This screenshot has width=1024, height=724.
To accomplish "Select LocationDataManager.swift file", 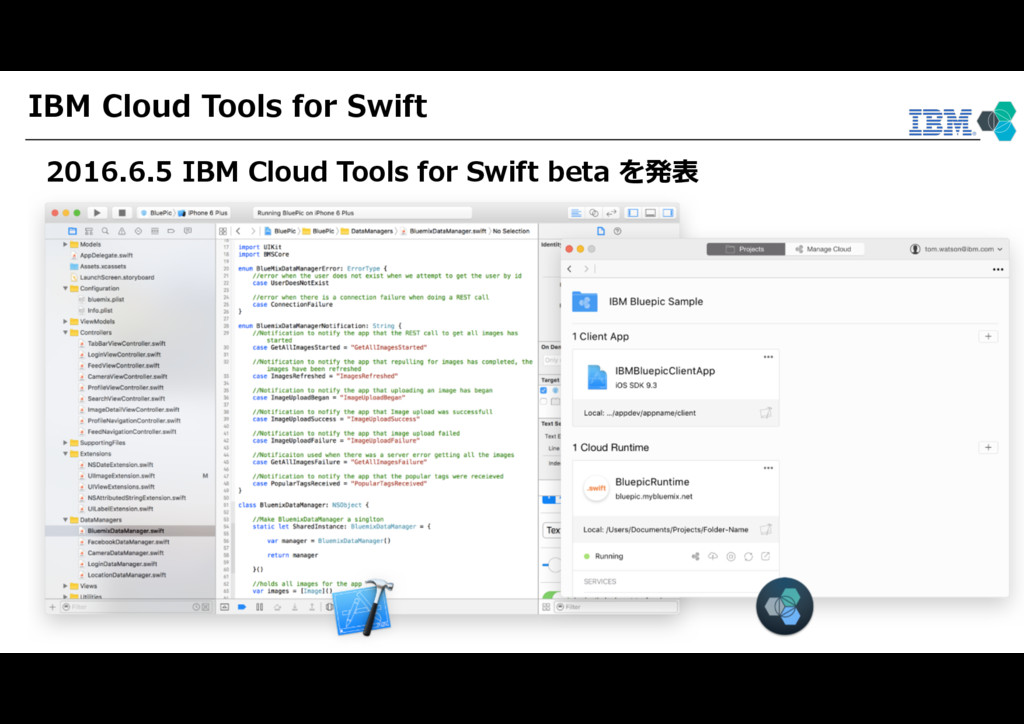I will click(x=127, y=575).
